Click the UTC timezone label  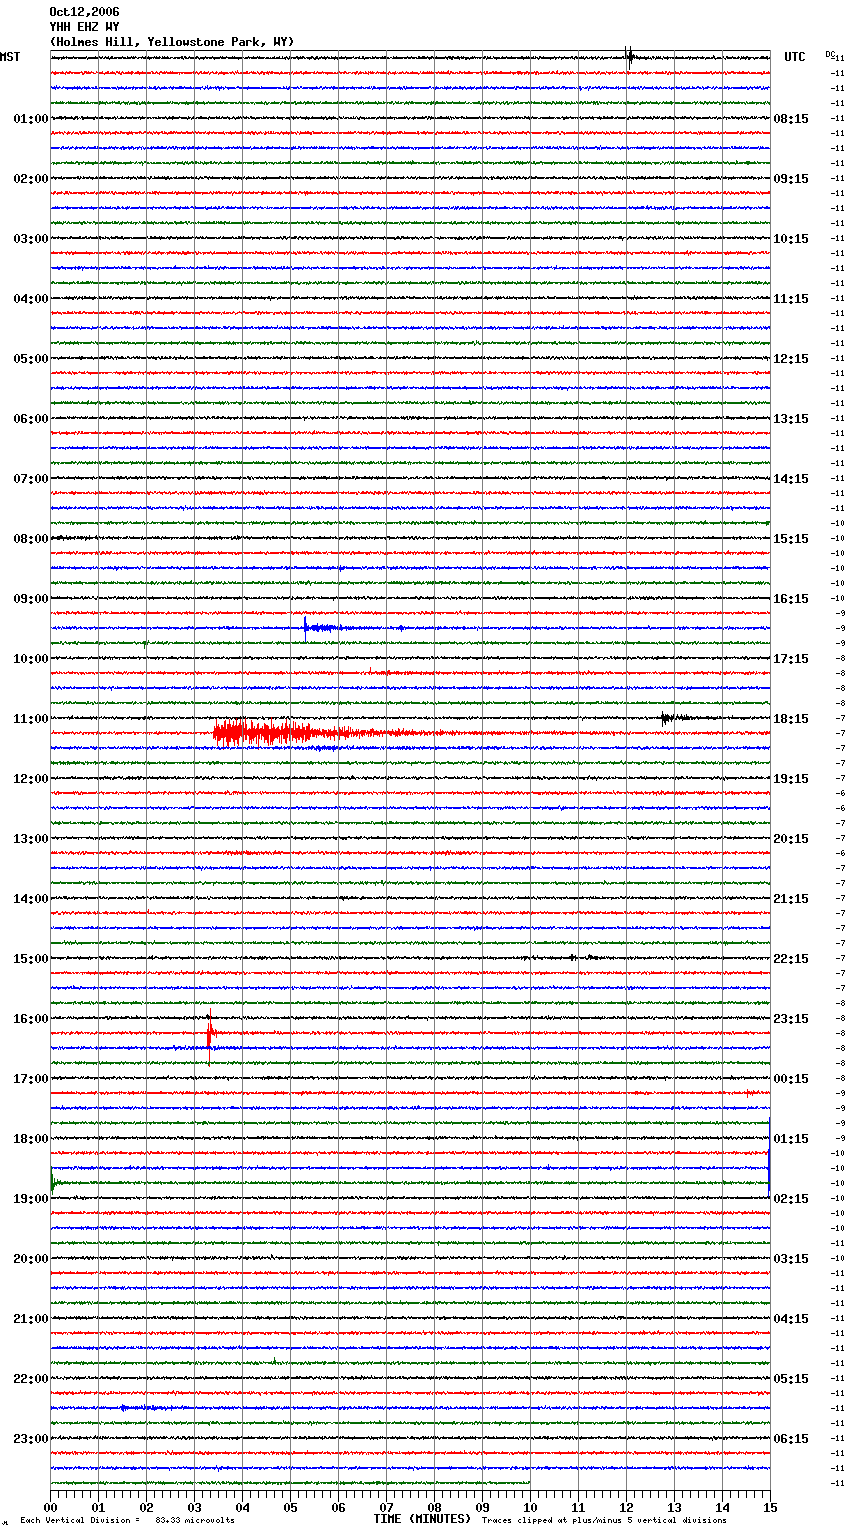click(794, 57)
